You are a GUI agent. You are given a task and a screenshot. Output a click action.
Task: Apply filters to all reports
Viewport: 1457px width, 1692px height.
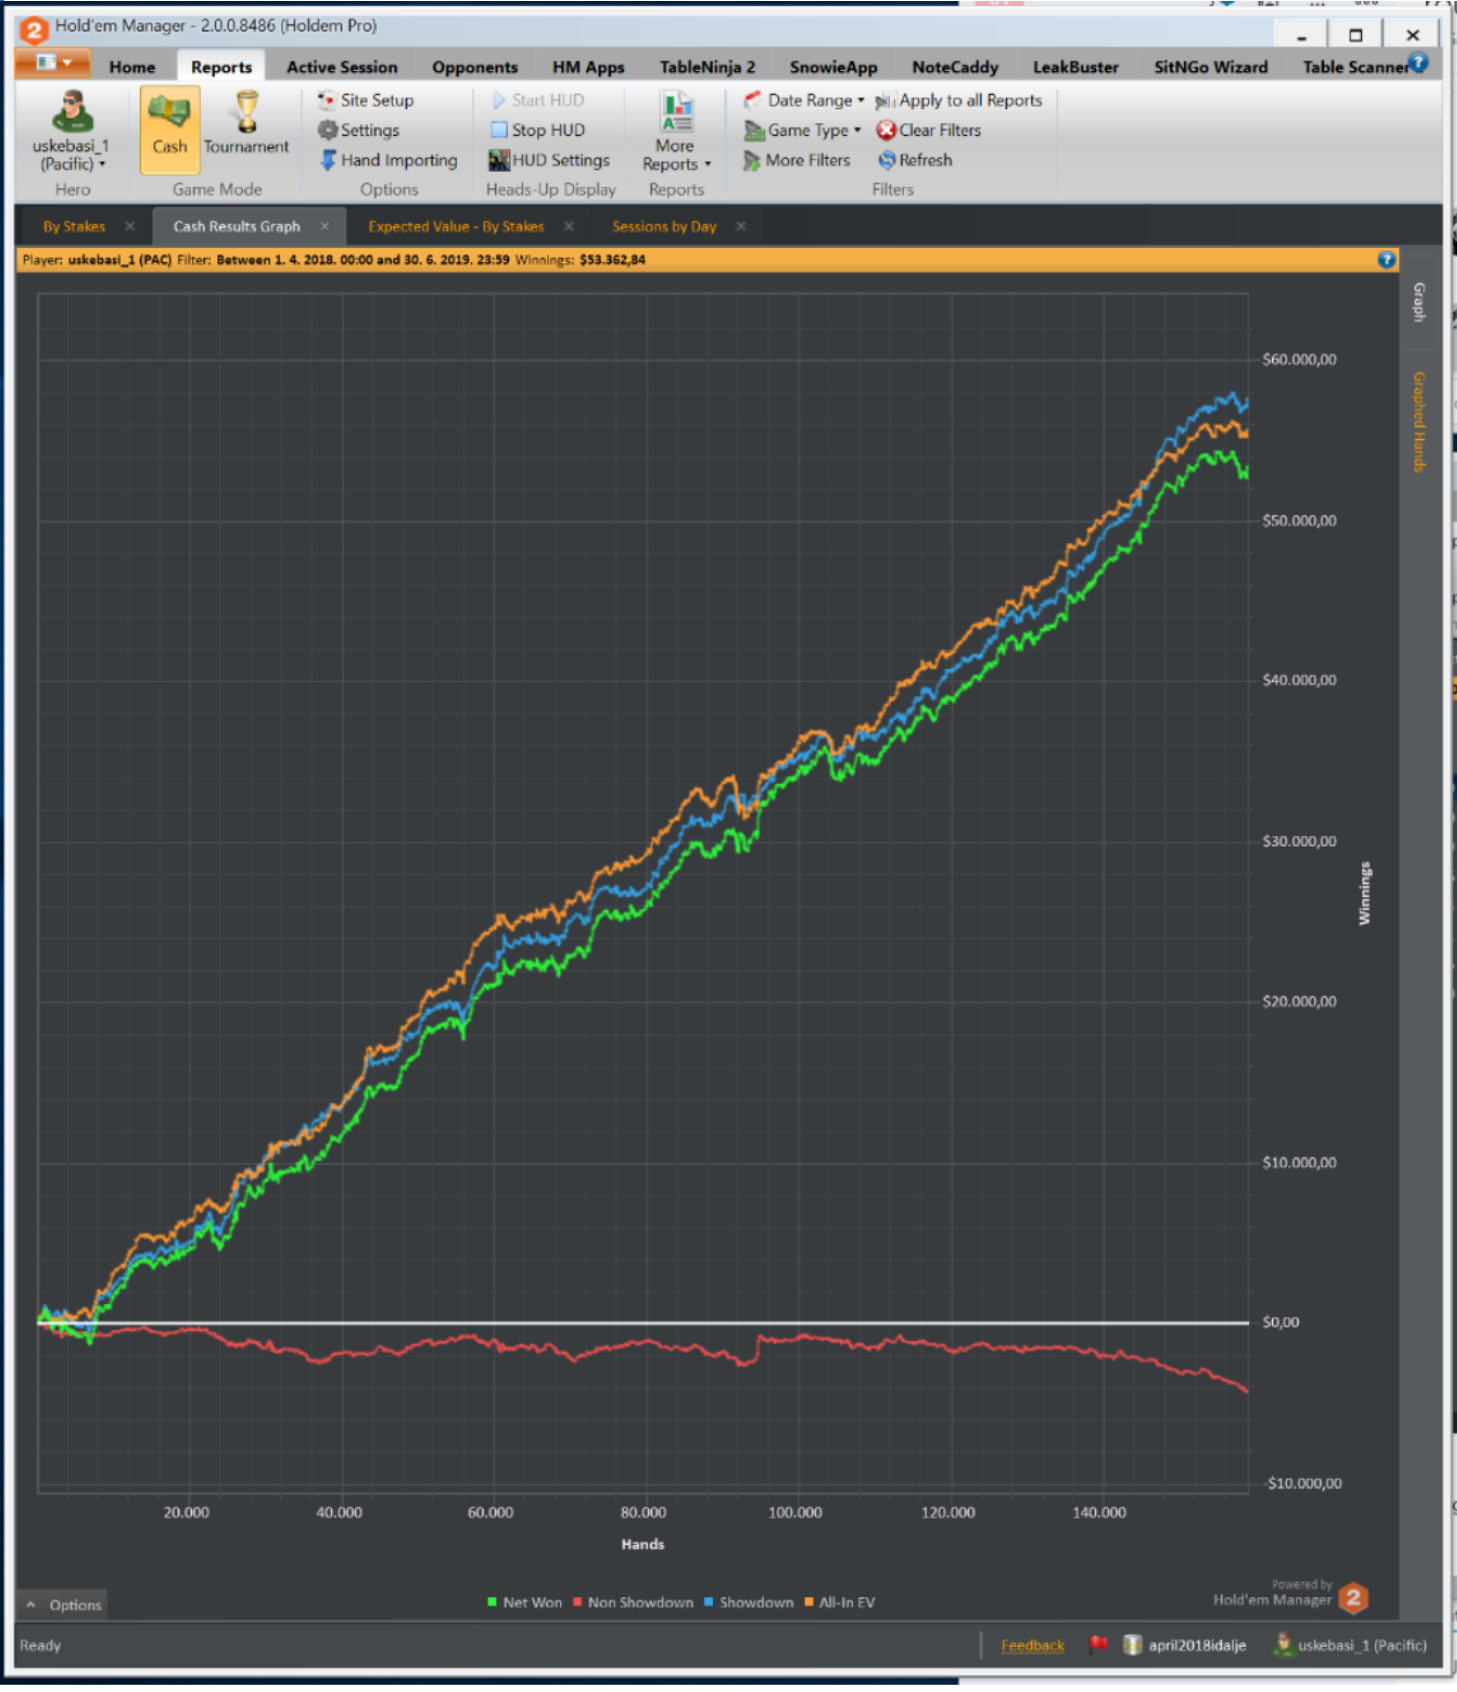(x=959, y=100)
